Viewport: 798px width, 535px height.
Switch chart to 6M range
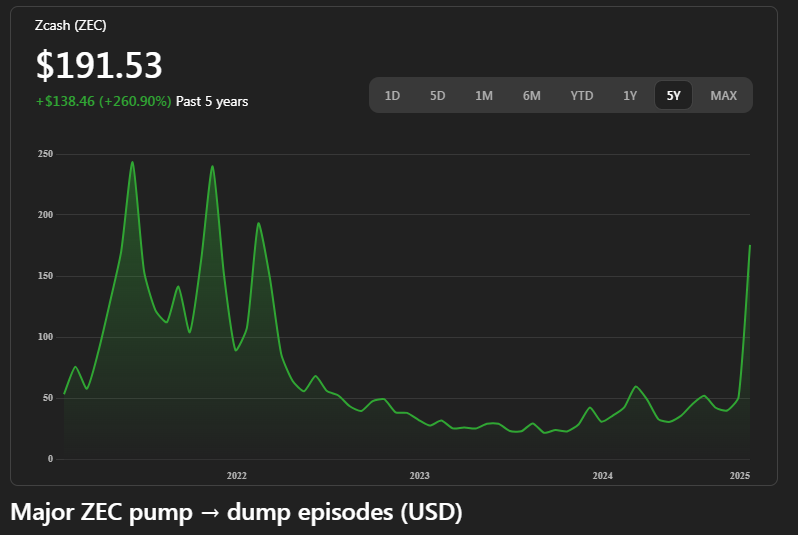(531, 96)
